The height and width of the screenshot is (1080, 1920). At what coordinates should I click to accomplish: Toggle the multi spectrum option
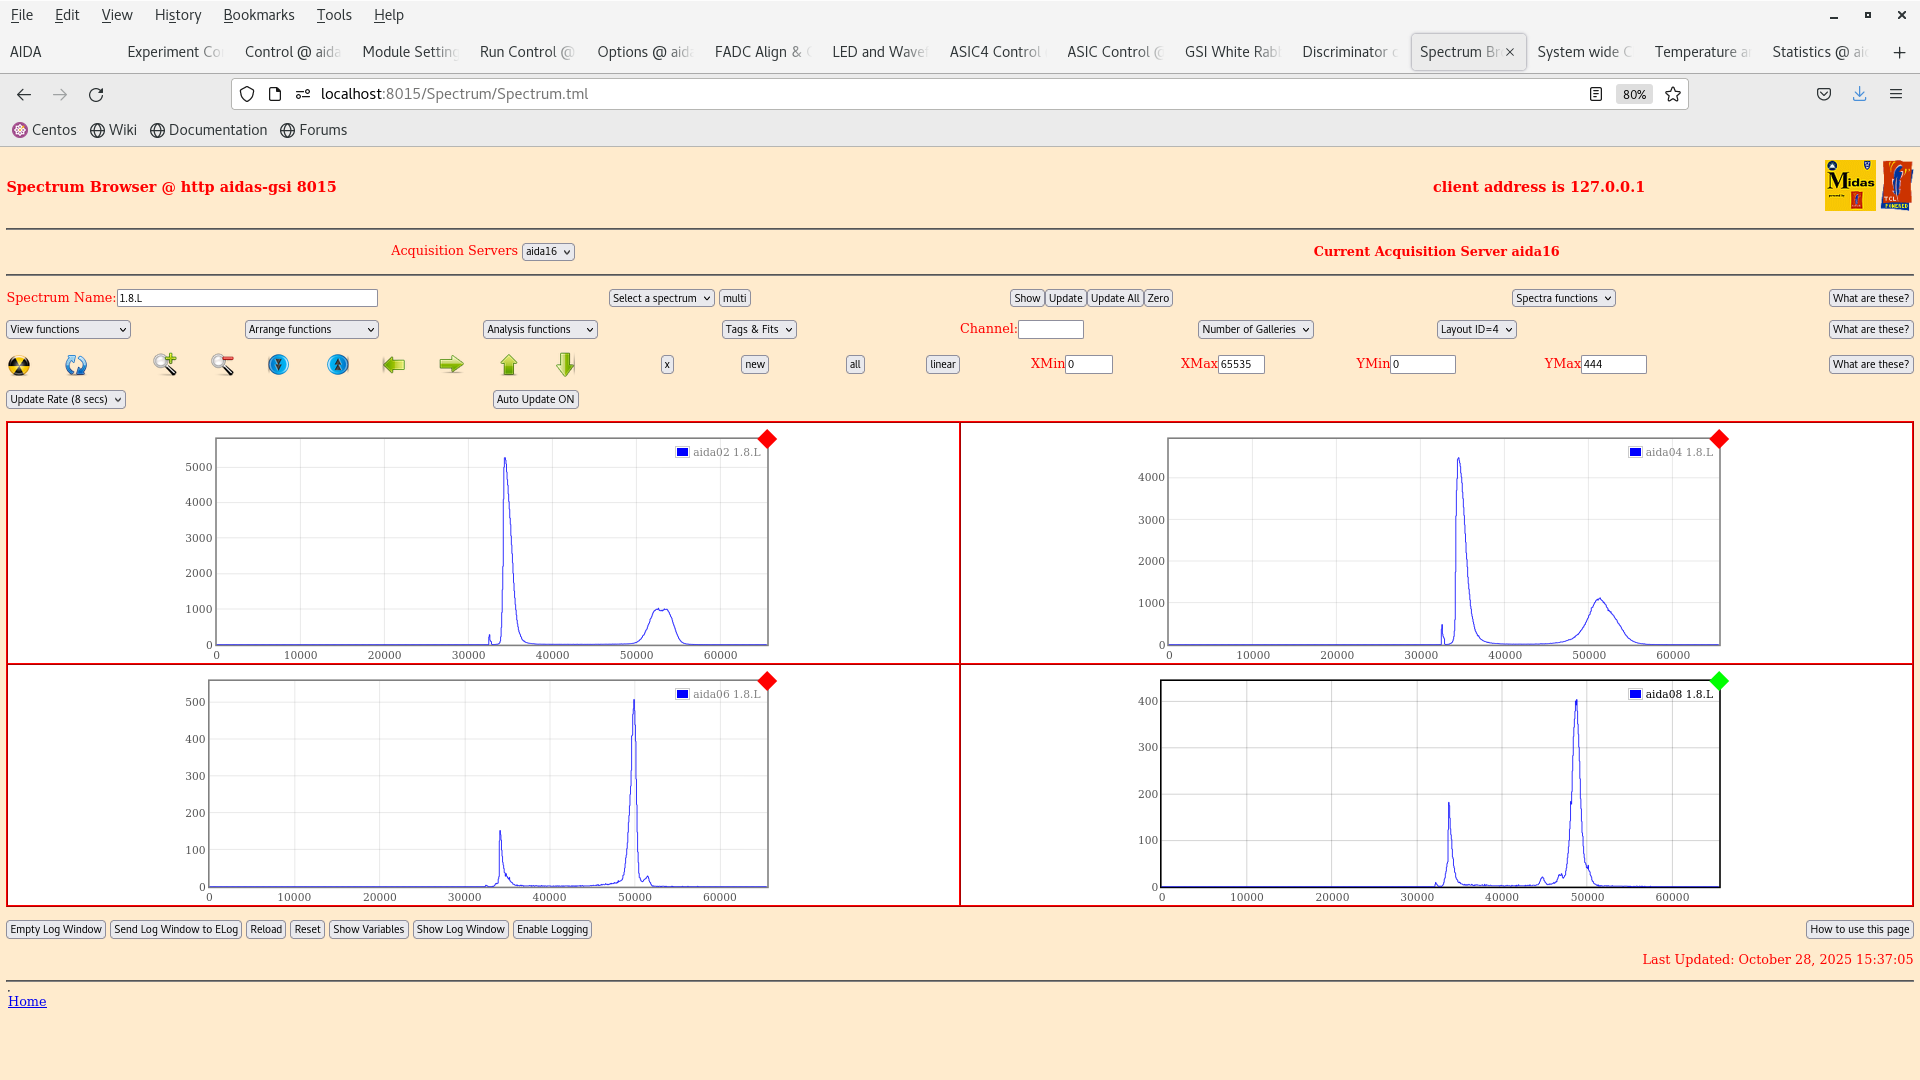[734, 297]
